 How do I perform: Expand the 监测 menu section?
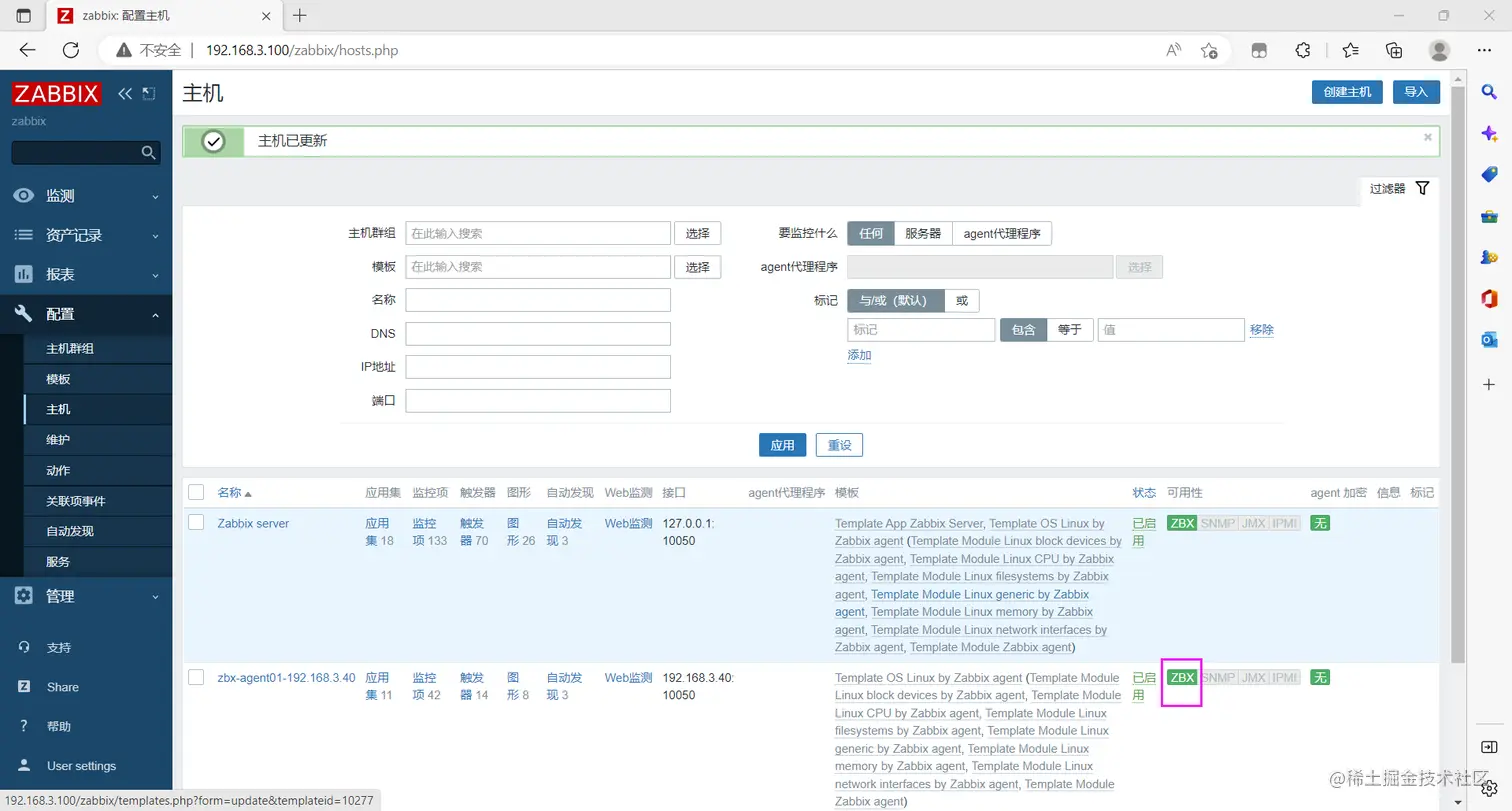(x=86, y=196)
